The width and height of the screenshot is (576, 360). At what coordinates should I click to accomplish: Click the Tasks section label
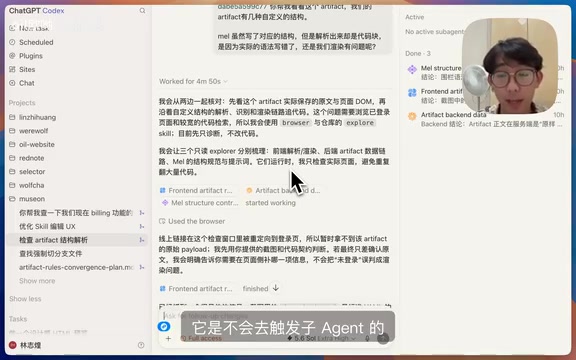(18, 318)
